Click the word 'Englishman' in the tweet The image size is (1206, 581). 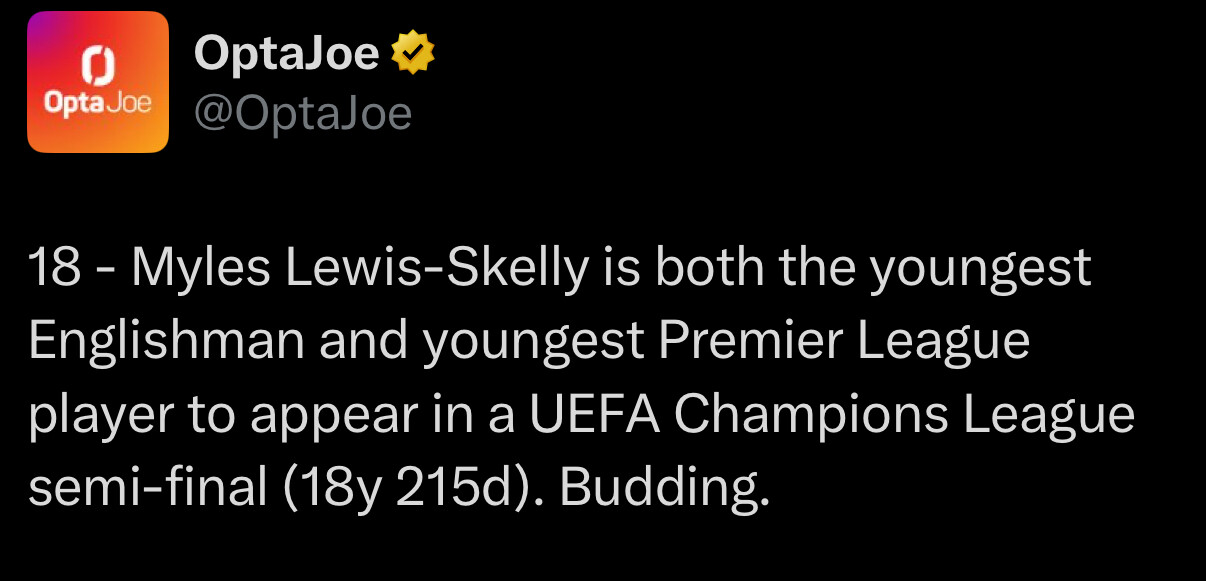point(166,342)
